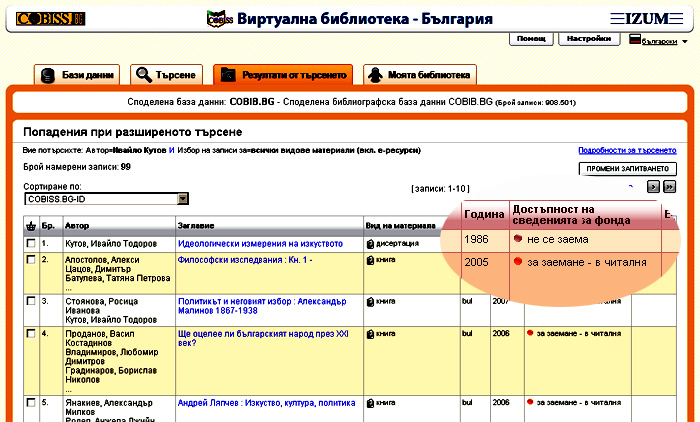Screen dimensions: 700x422
Task: Open the Моята библиотека tab
Action: point(420,75)
